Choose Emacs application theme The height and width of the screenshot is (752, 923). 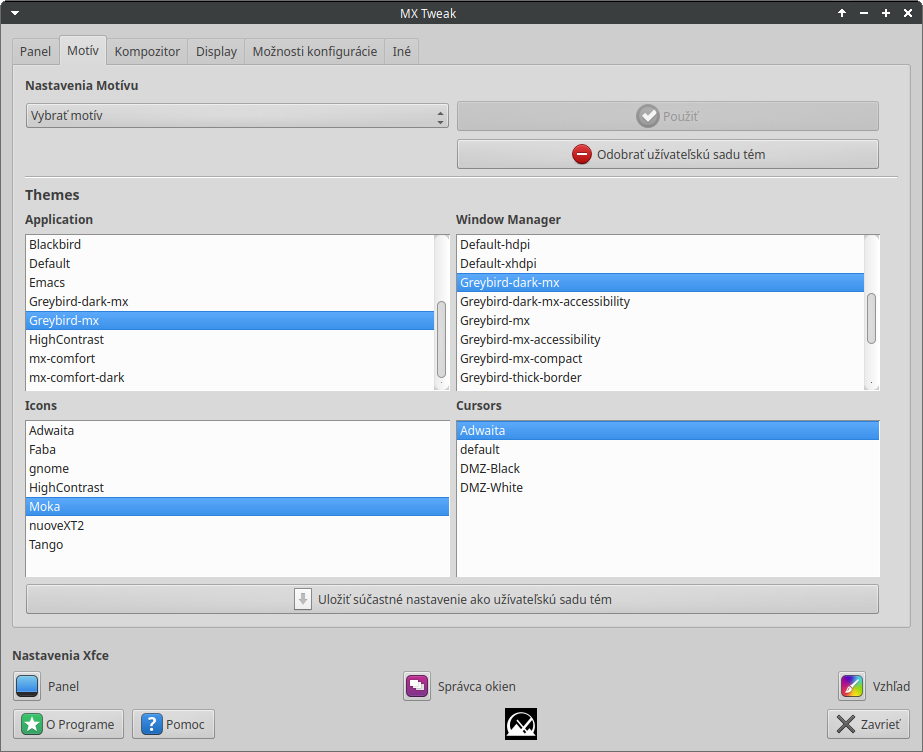coord(230,282)
